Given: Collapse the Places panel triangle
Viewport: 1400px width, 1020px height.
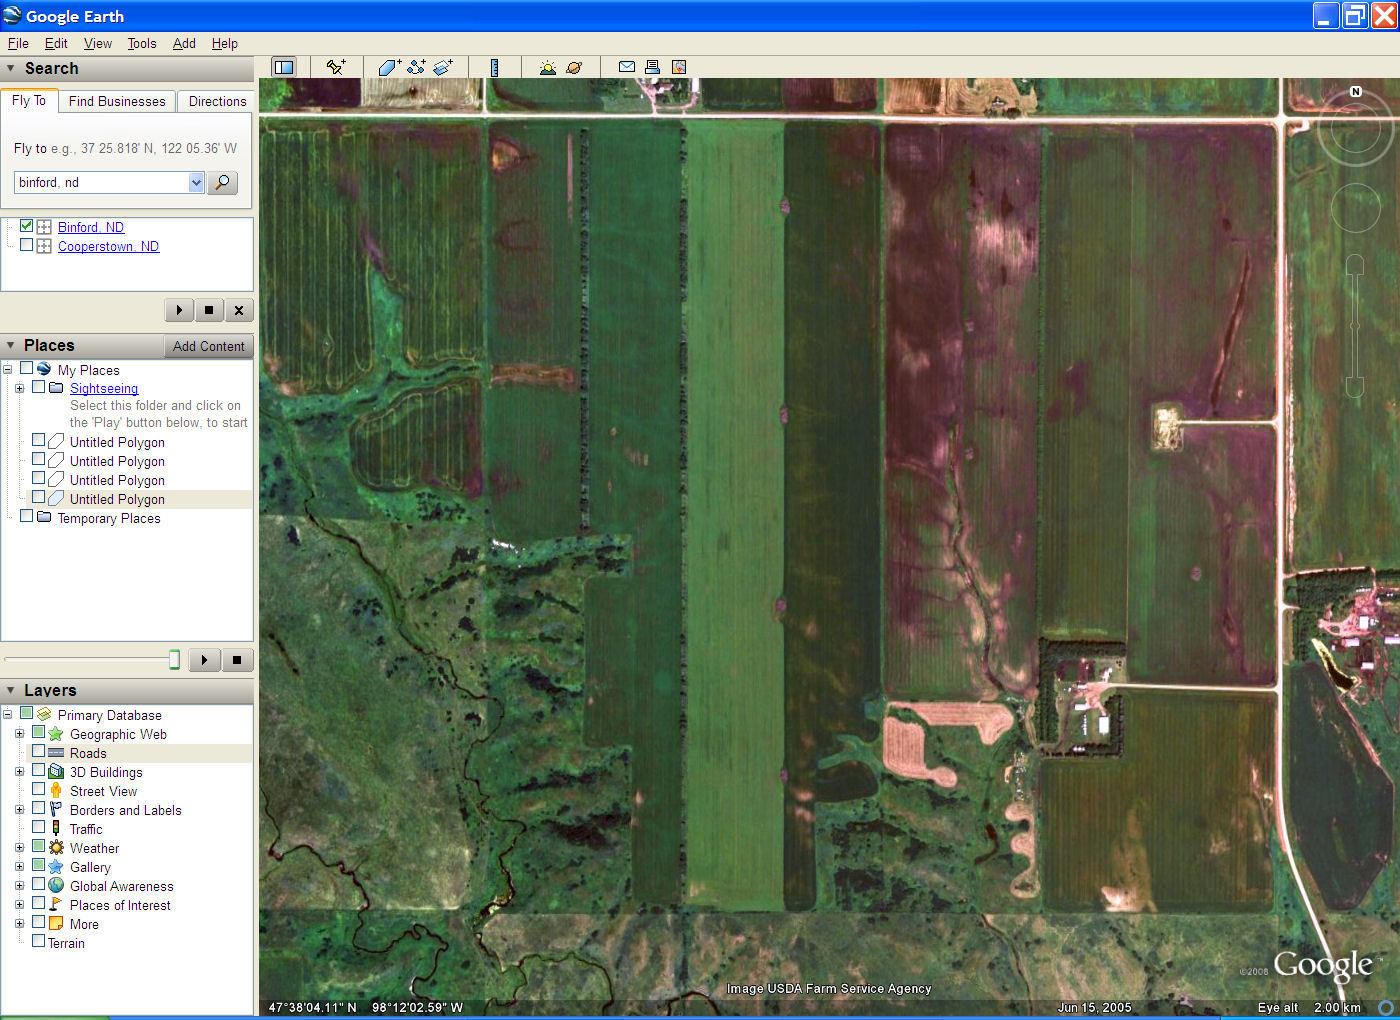Looking at the screenshot, I should [x=11, y=345].
